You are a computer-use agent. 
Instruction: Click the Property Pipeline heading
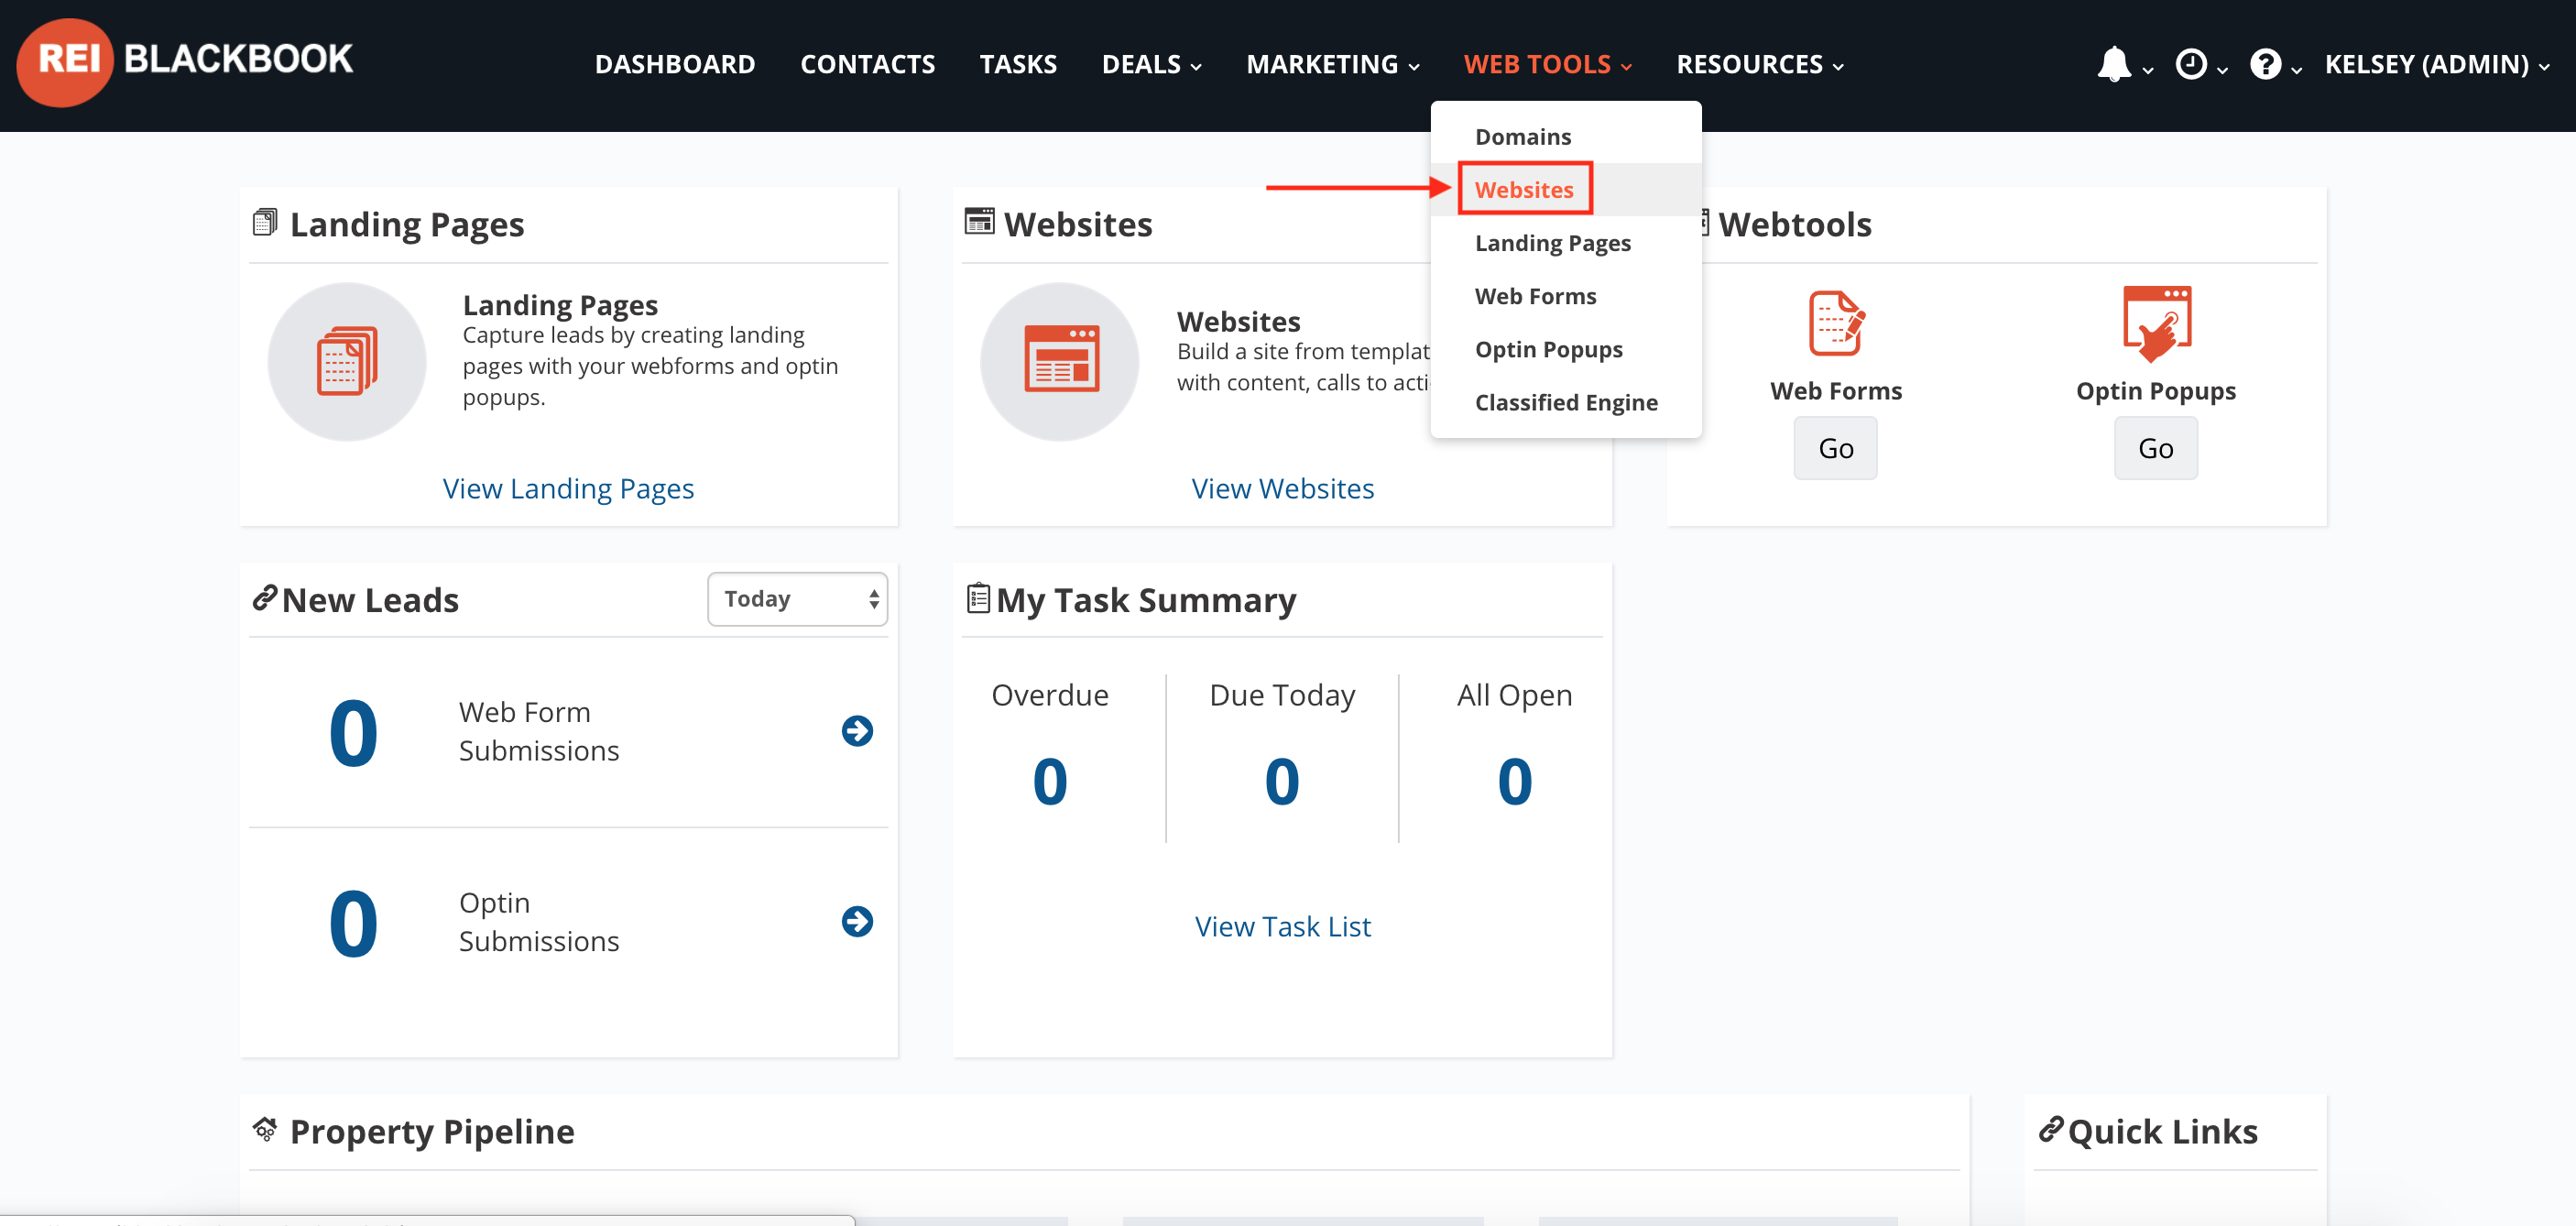click(x=432, y=1131)
